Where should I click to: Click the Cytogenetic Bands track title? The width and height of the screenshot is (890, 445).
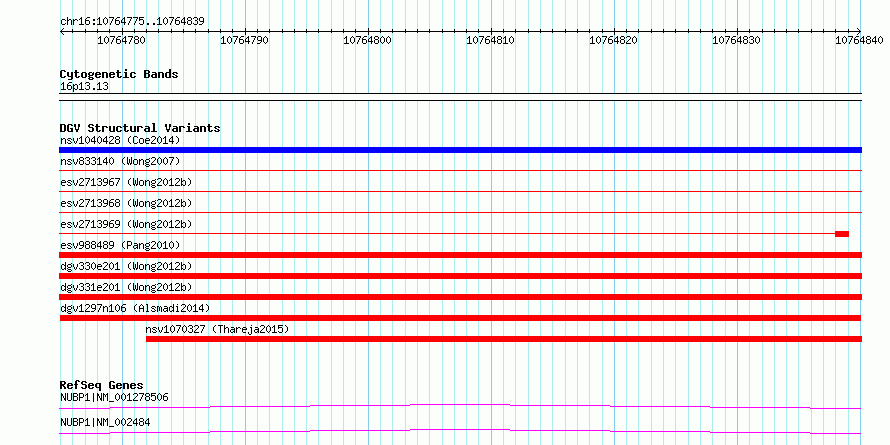click(119, 74)
